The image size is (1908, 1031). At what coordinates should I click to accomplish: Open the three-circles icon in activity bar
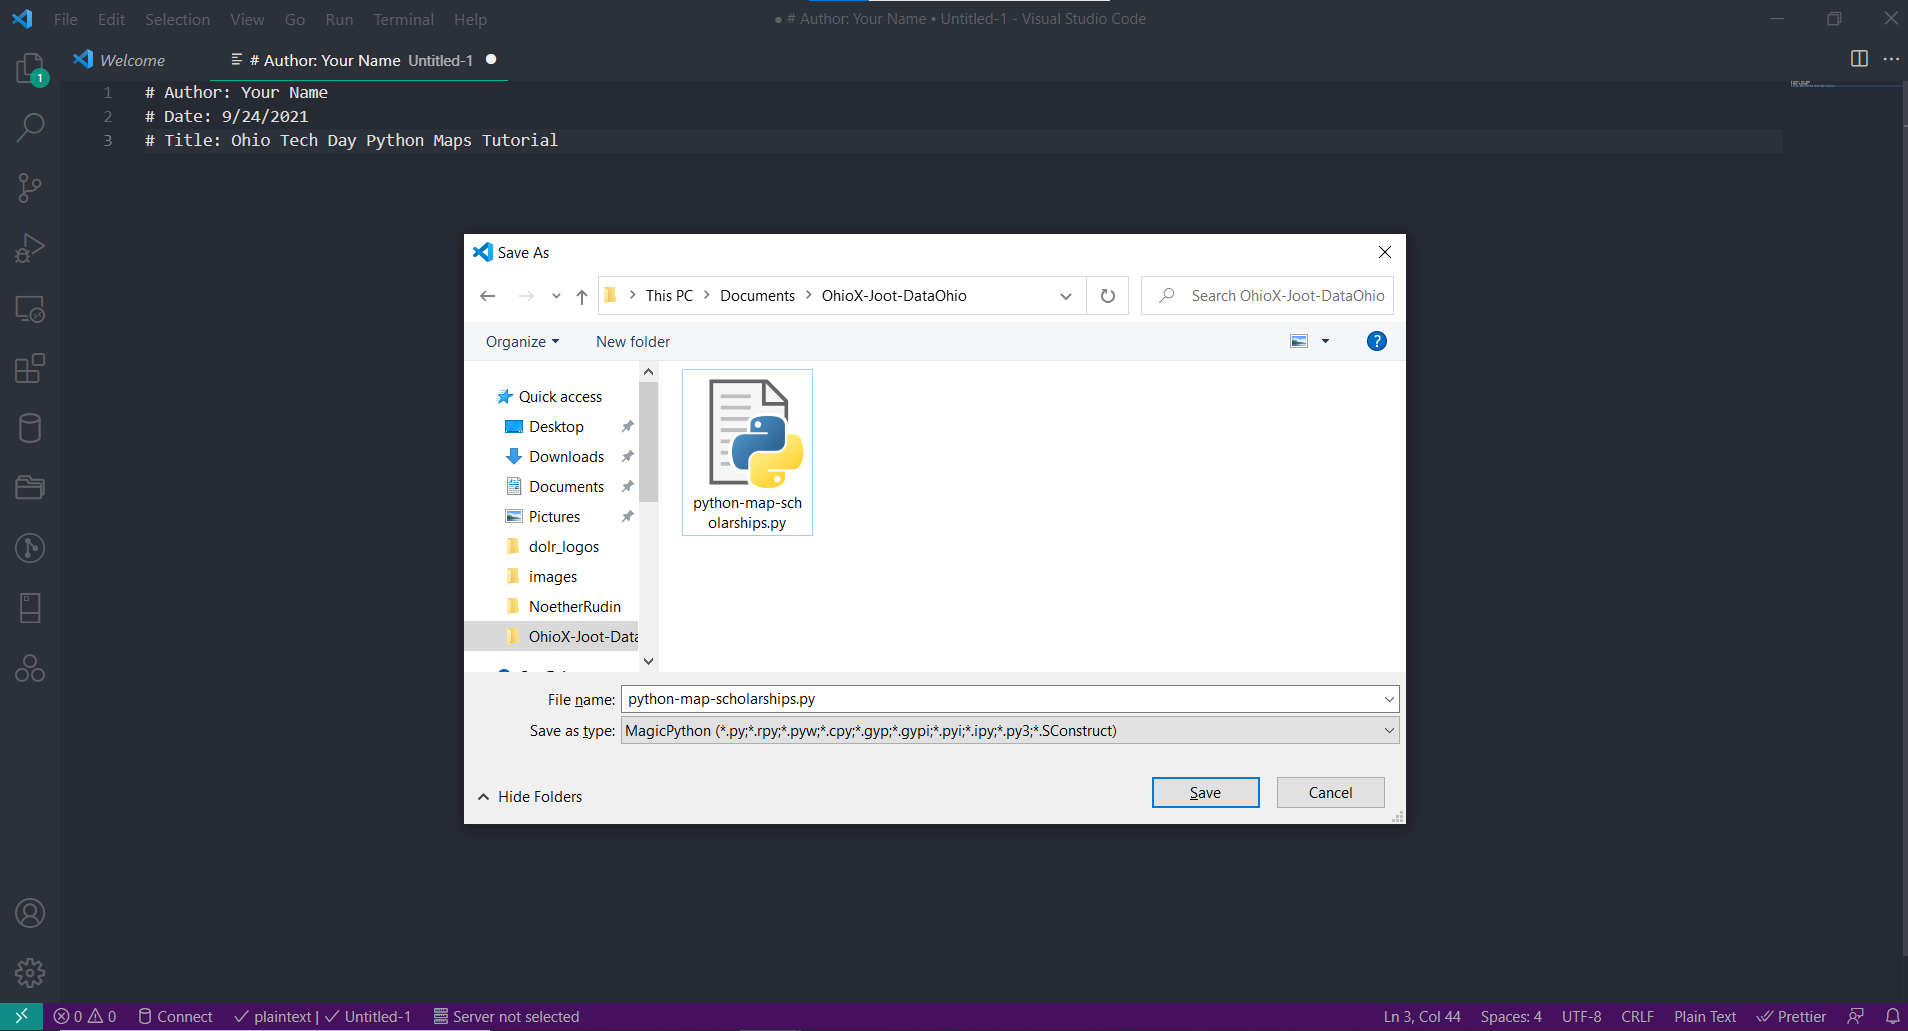point(30,668)
